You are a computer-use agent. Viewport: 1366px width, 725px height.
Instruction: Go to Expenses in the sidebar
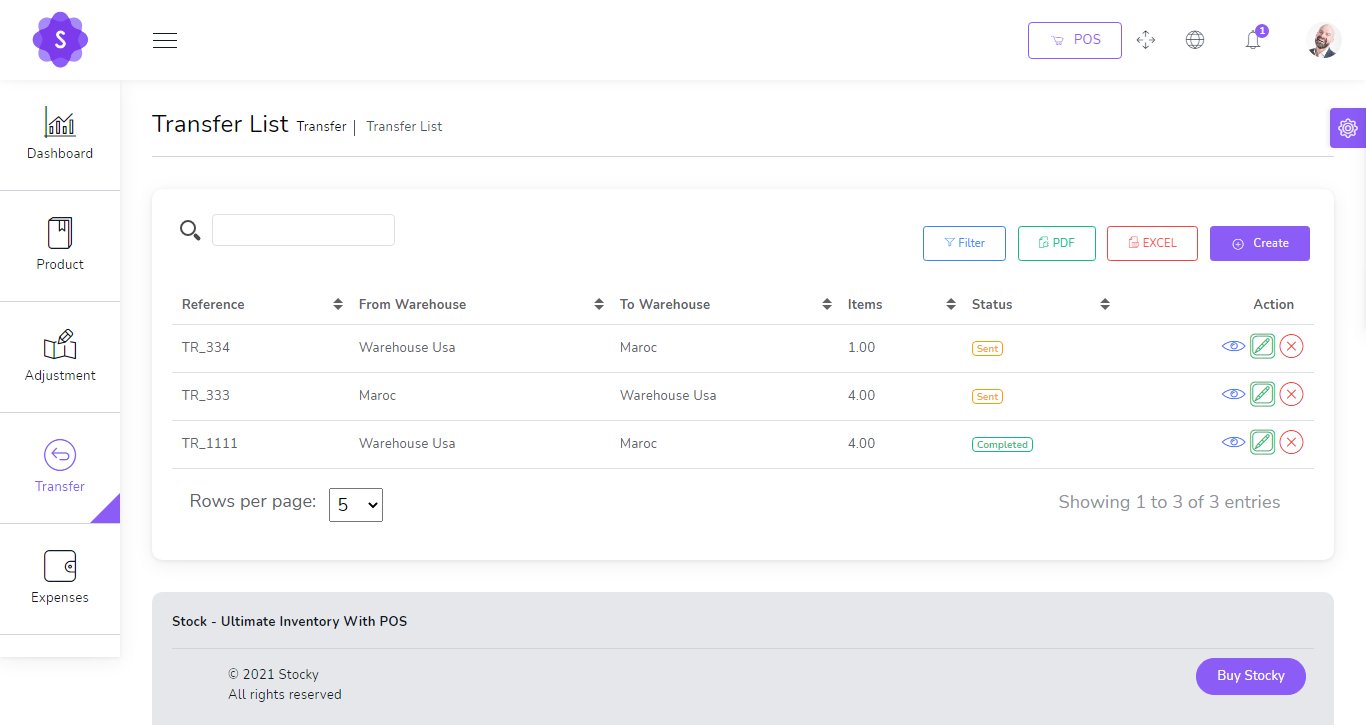click(60, 578)
